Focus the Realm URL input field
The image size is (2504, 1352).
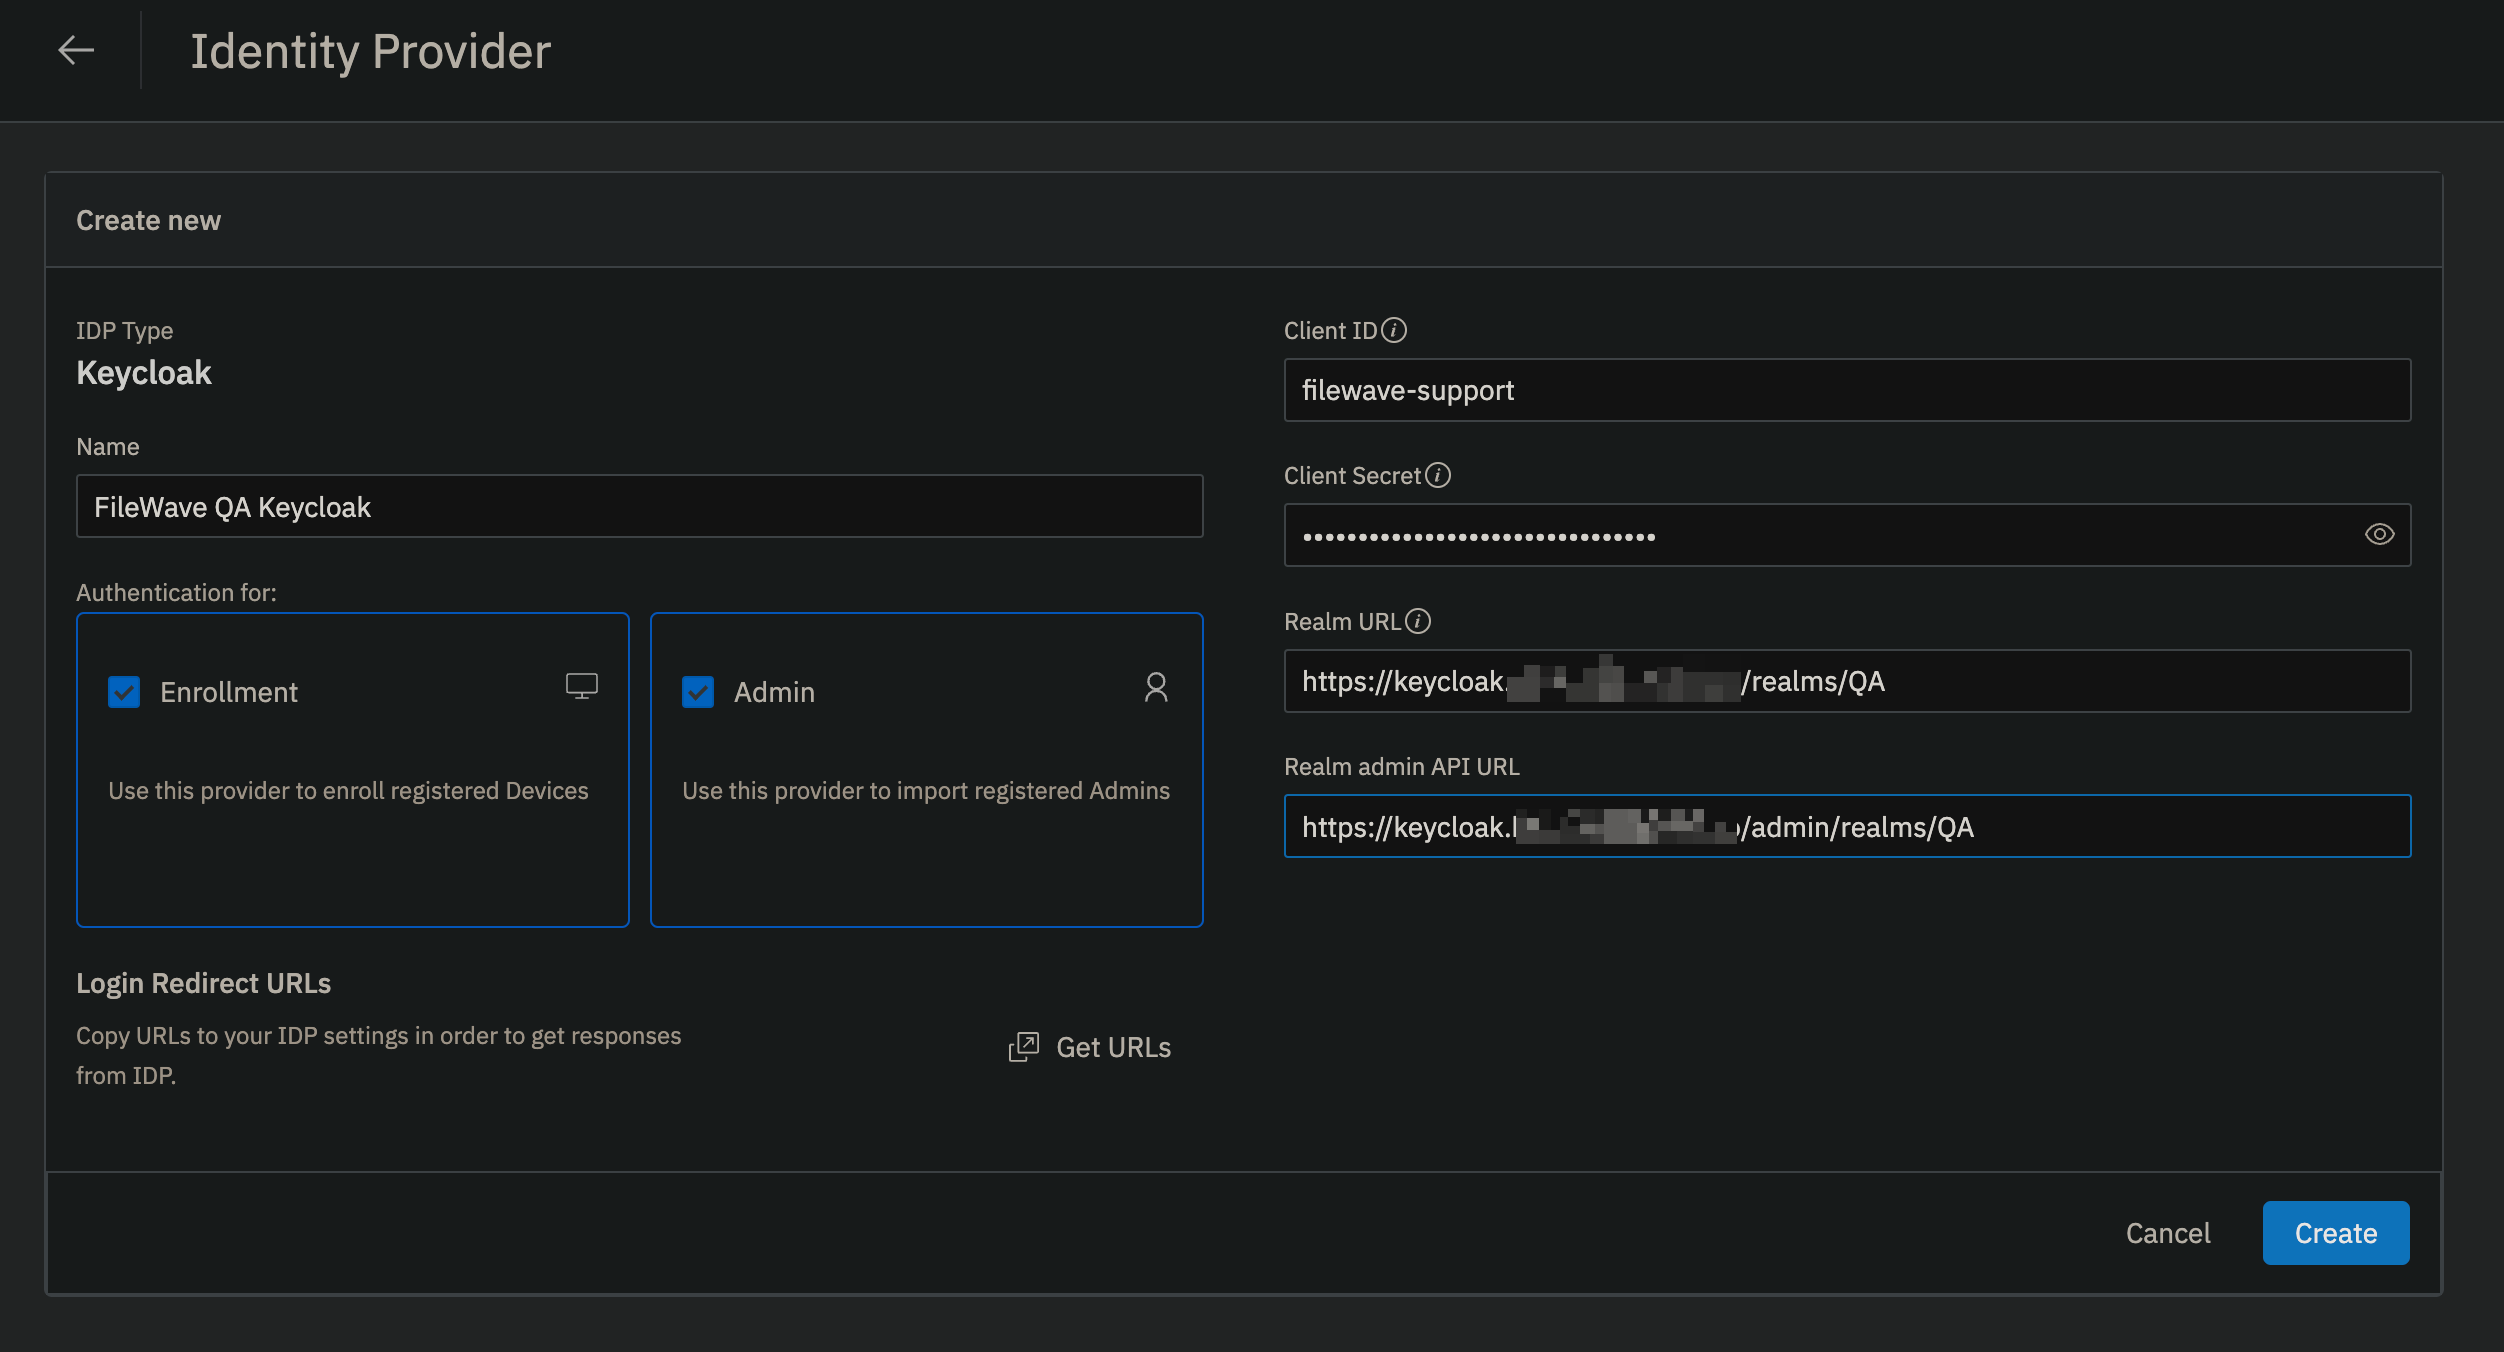tap(1847, 681)
